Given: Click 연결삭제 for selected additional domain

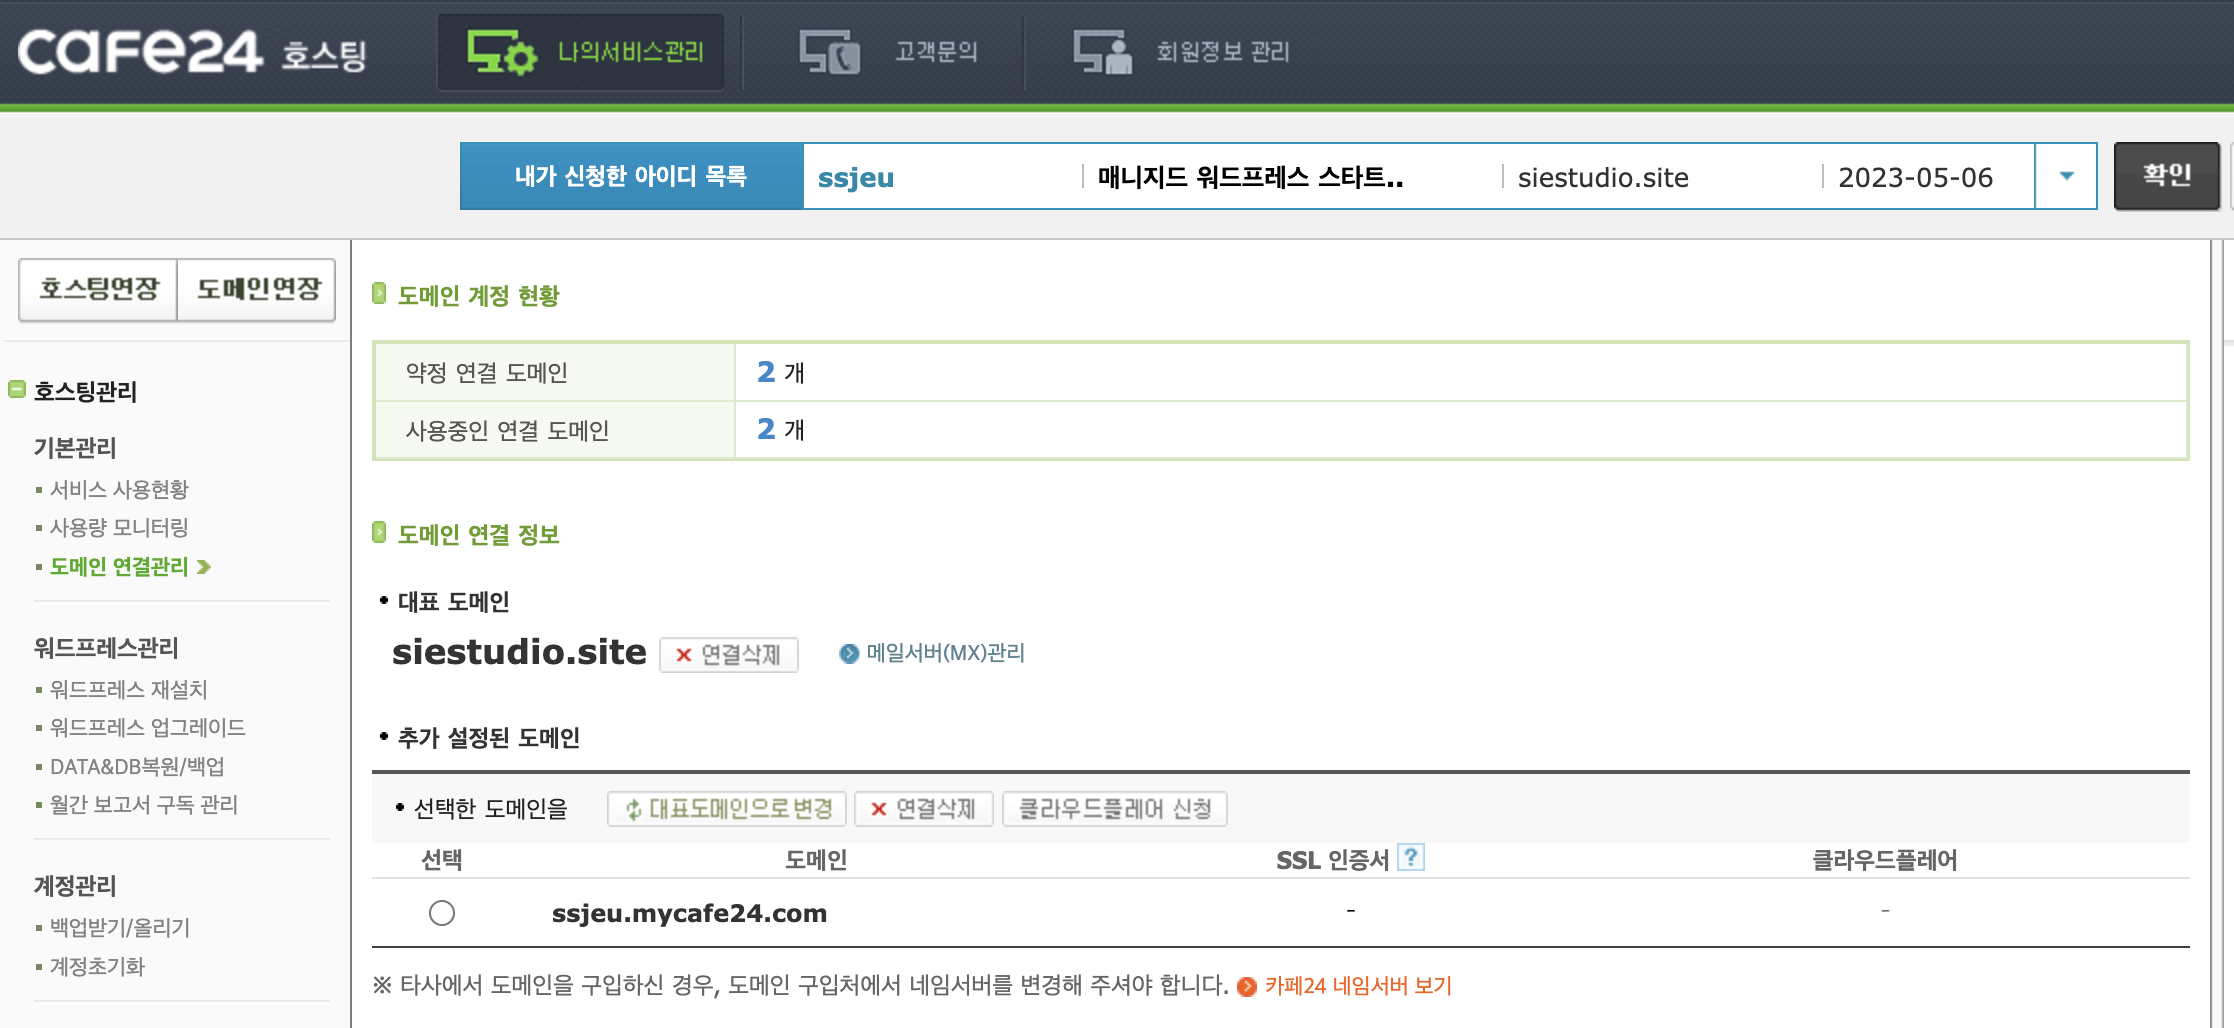Looking at the screenshot, I should (924, 808).
